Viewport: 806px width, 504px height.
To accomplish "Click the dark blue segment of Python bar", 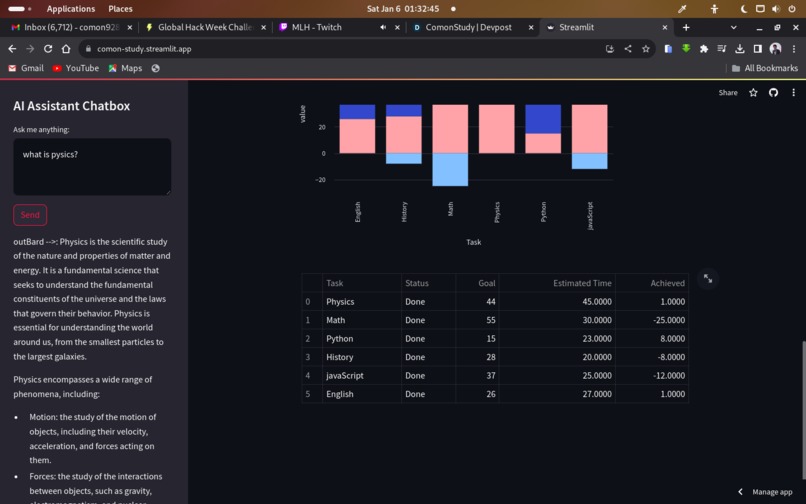I will (x=543, y=119).
